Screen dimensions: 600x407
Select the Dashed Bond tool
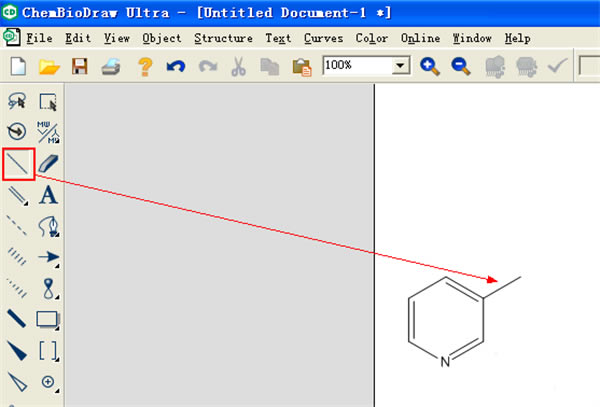point(17,225)
